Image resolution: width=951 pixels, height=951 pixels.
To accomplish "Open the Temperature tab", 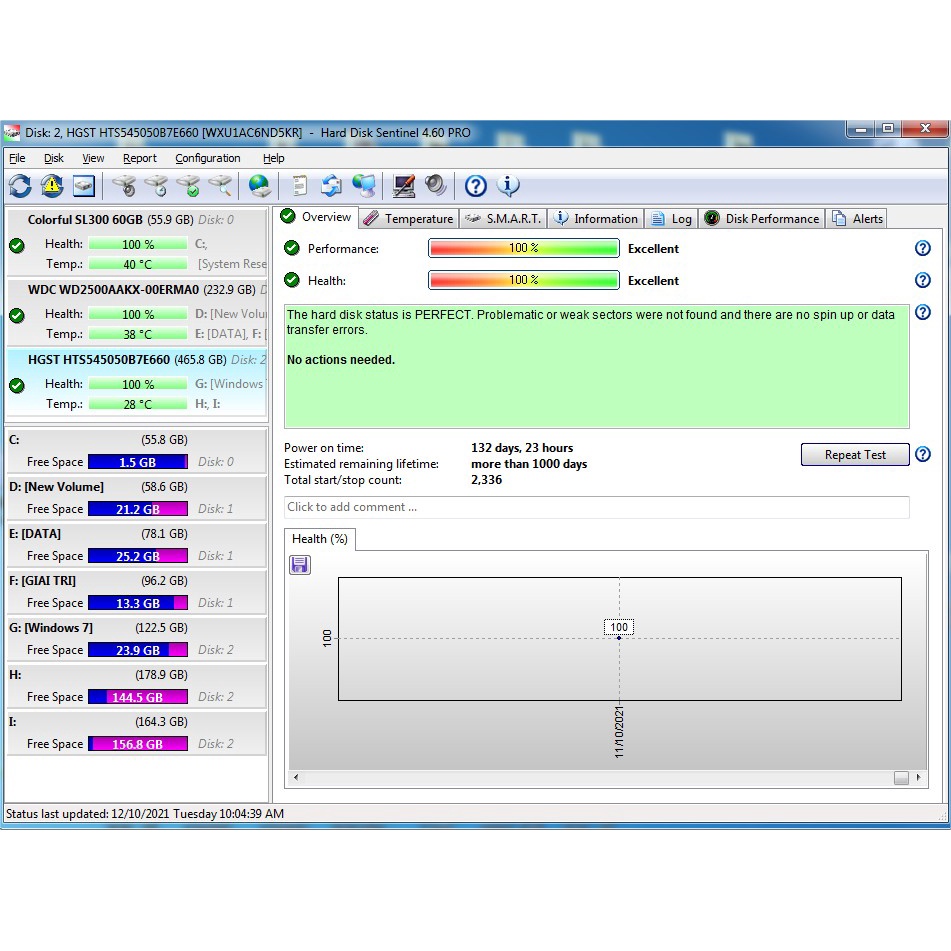I will coord(408,219).
